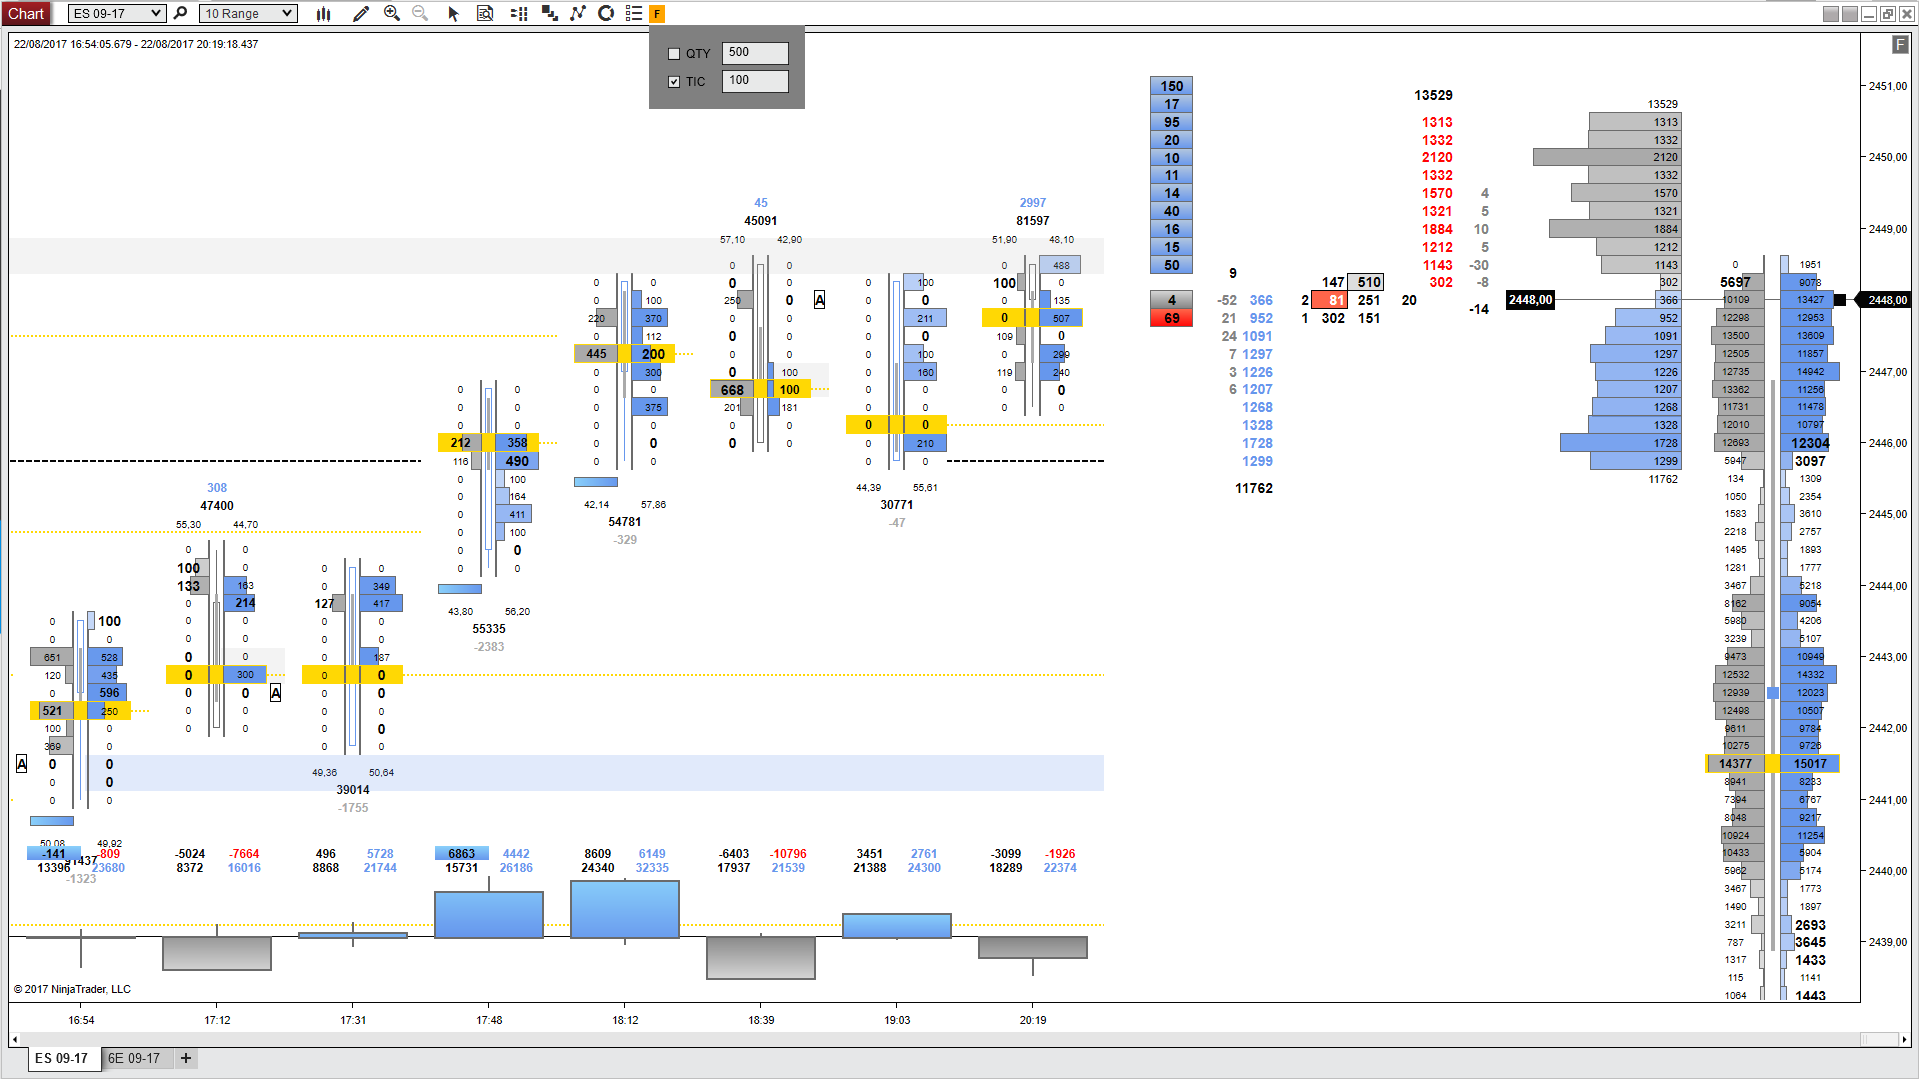Restore the chart window size

pos(1887,13)
